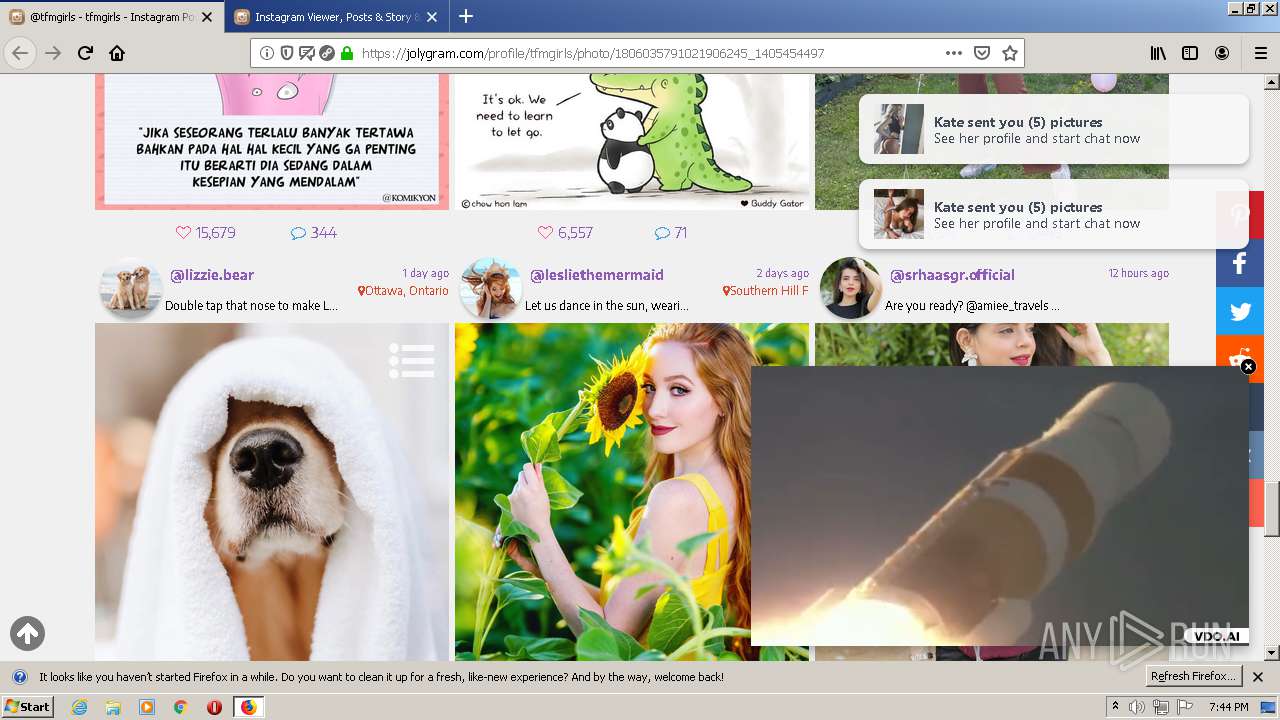Open the sunflower woman photo

tap(603, 492)
